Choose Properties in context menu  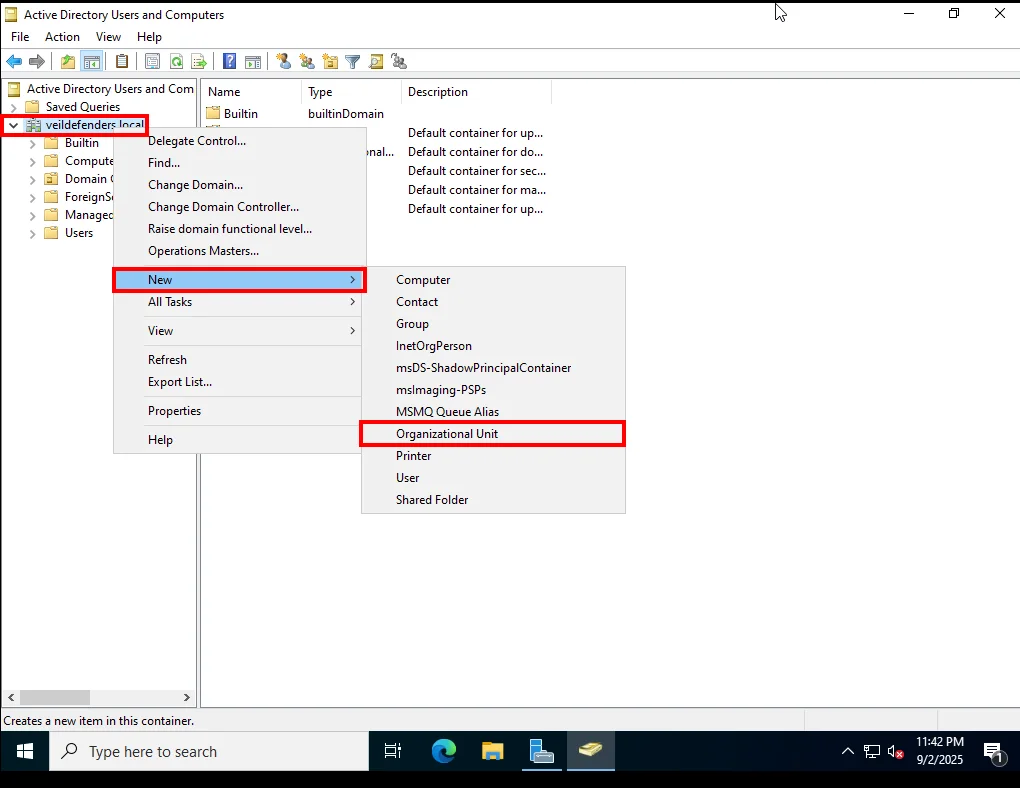[239, 411]
